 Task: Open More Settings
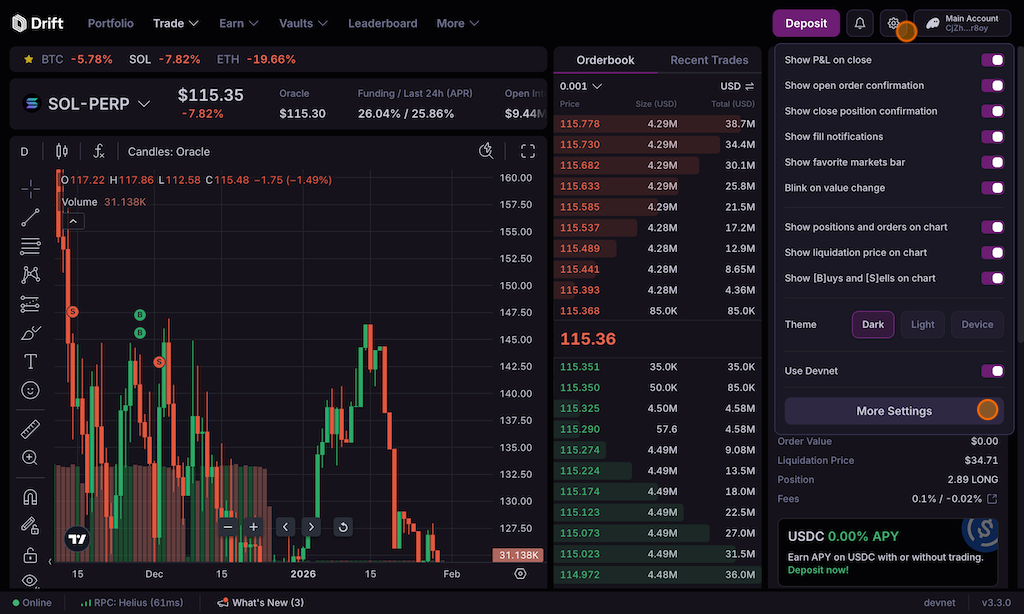click(x=894, y=411)
